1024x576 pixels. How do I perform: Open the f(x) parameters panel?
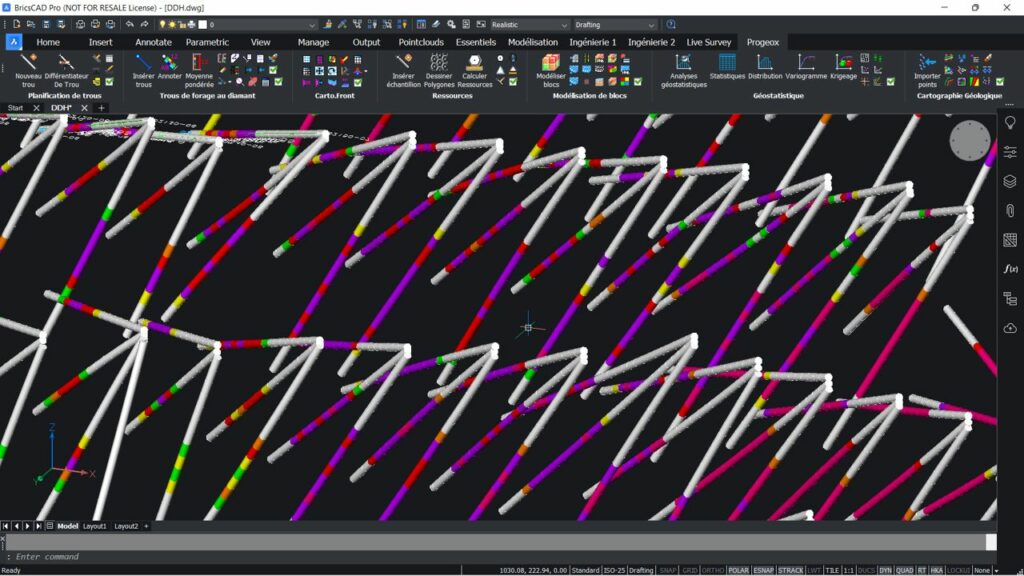[x=1010, y=268]
